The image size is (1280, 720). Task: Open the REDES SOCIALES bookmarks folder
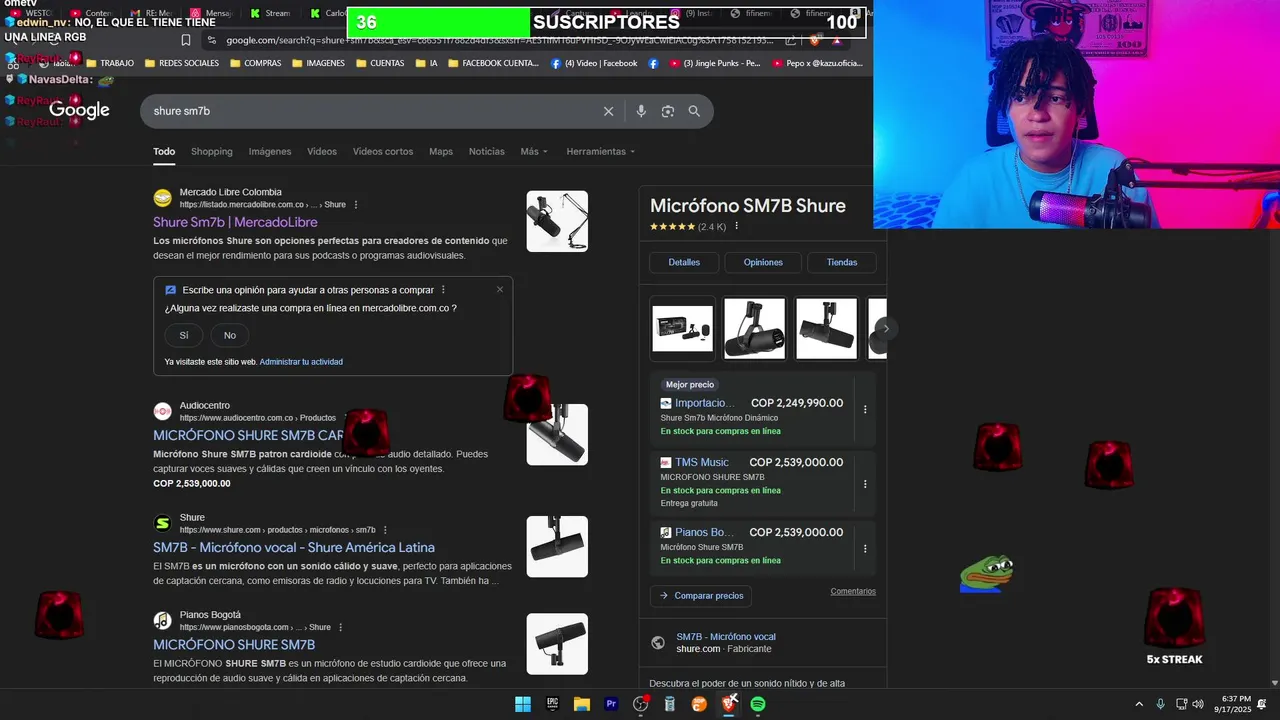tap(181, 63)
